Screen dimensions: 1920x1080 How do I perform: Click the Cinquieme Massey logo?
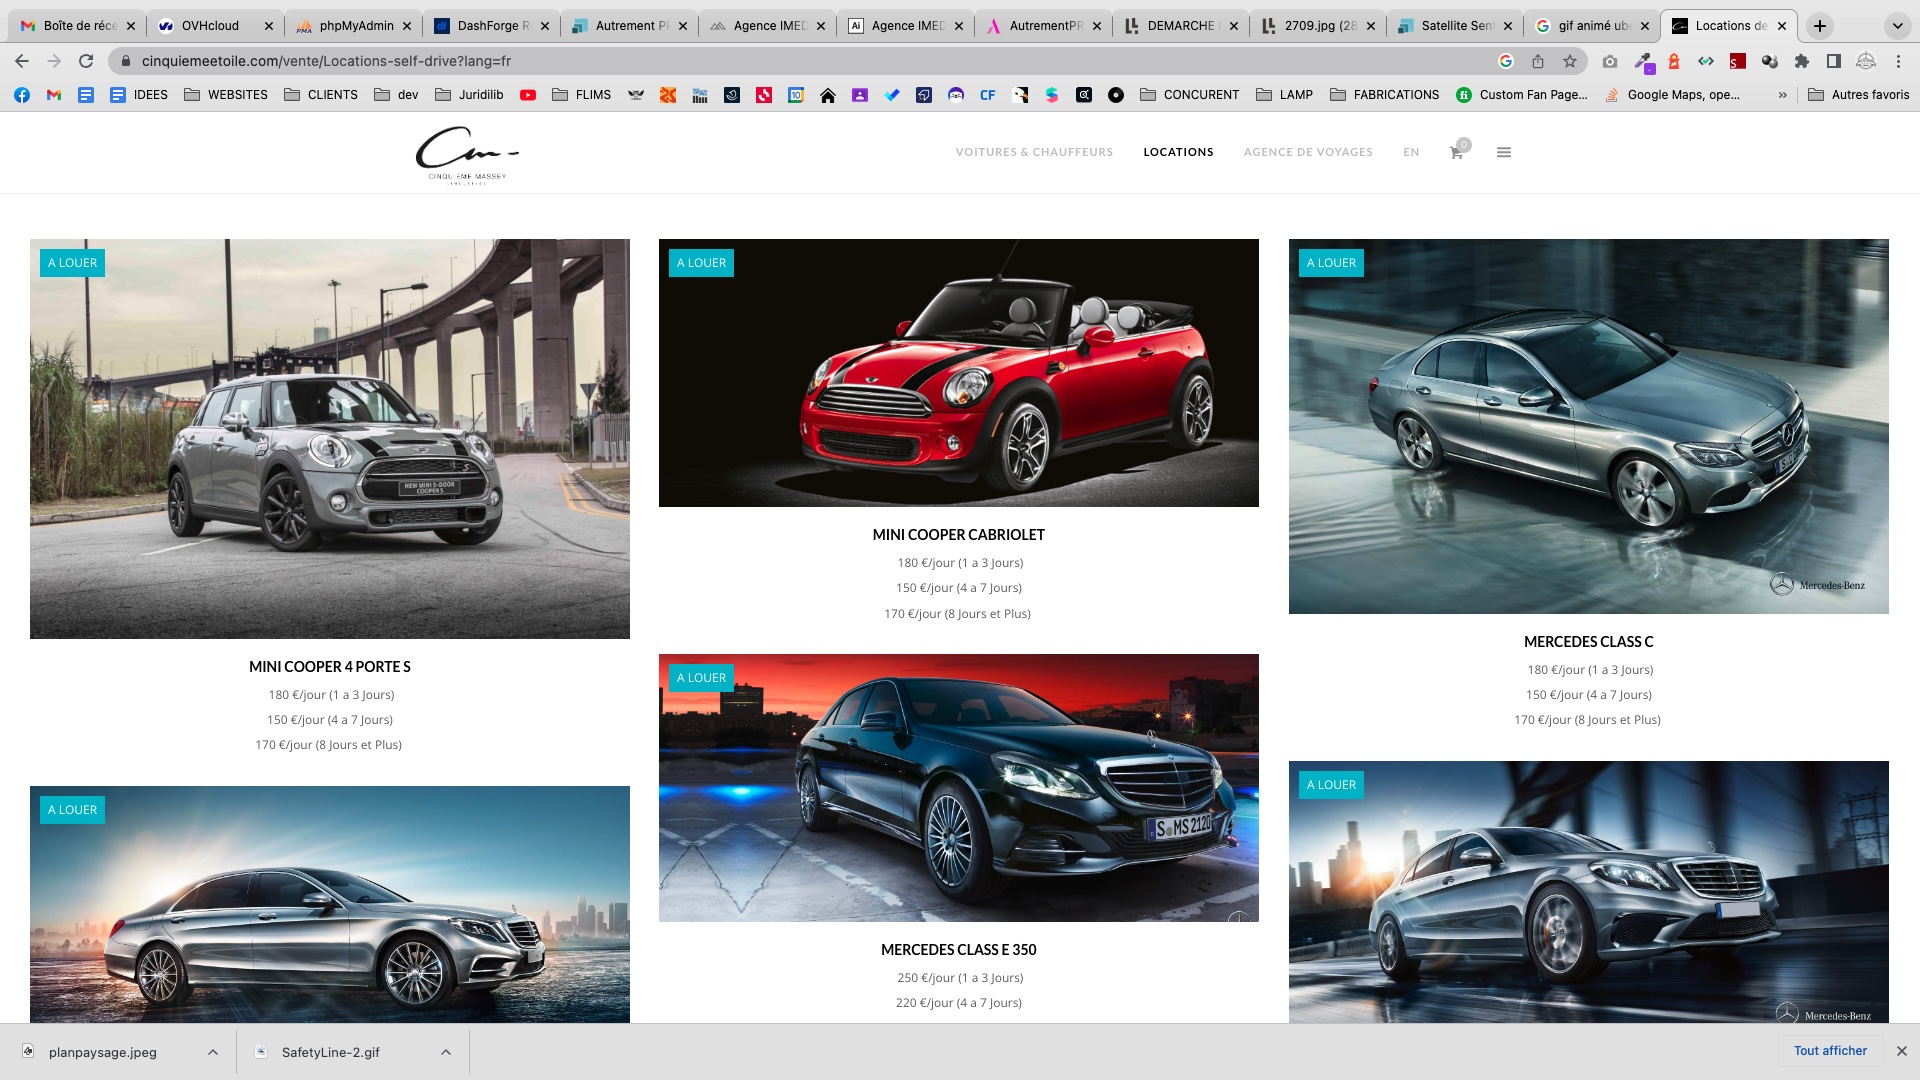click(x=467, y=154)
